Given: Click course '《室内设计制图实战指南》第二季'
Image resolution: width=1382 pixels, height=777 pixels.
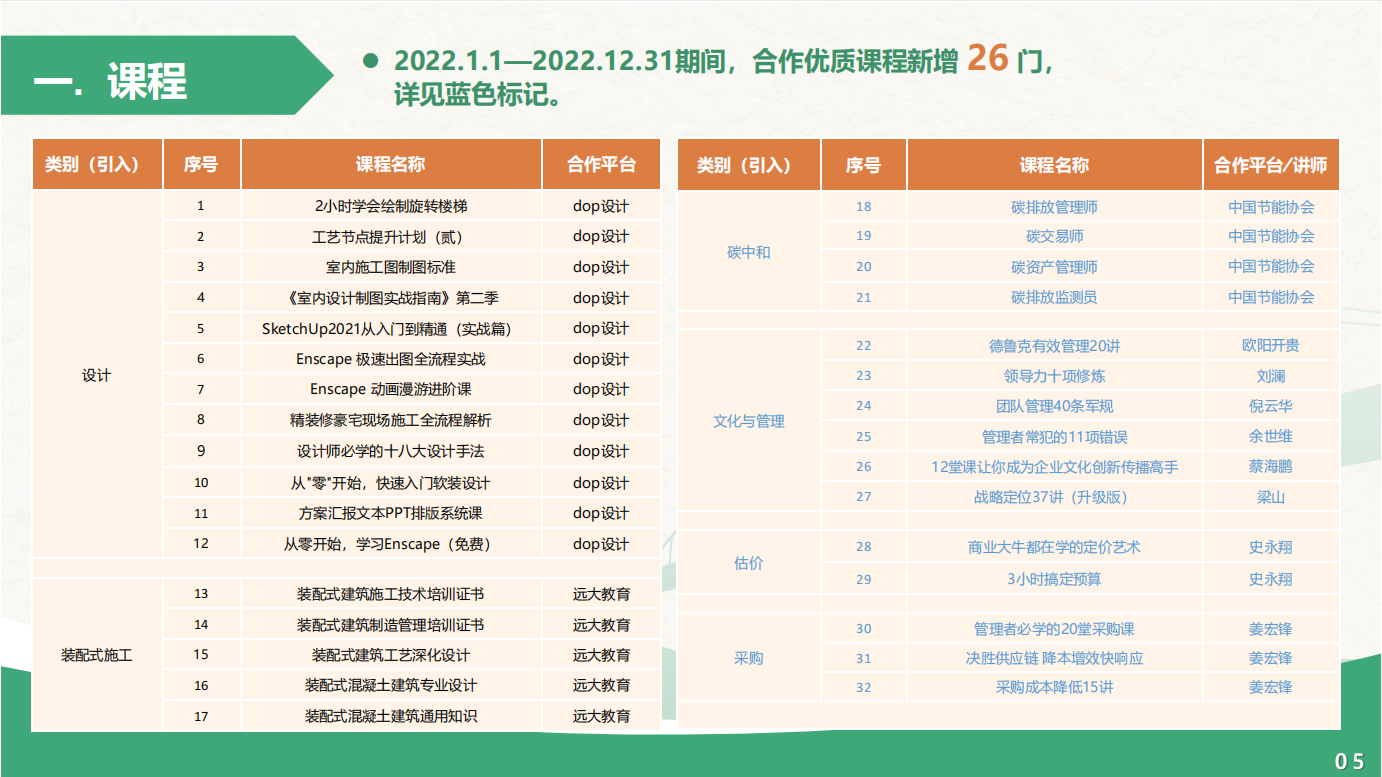Looking at the screenshot, I should click(391, 298).
